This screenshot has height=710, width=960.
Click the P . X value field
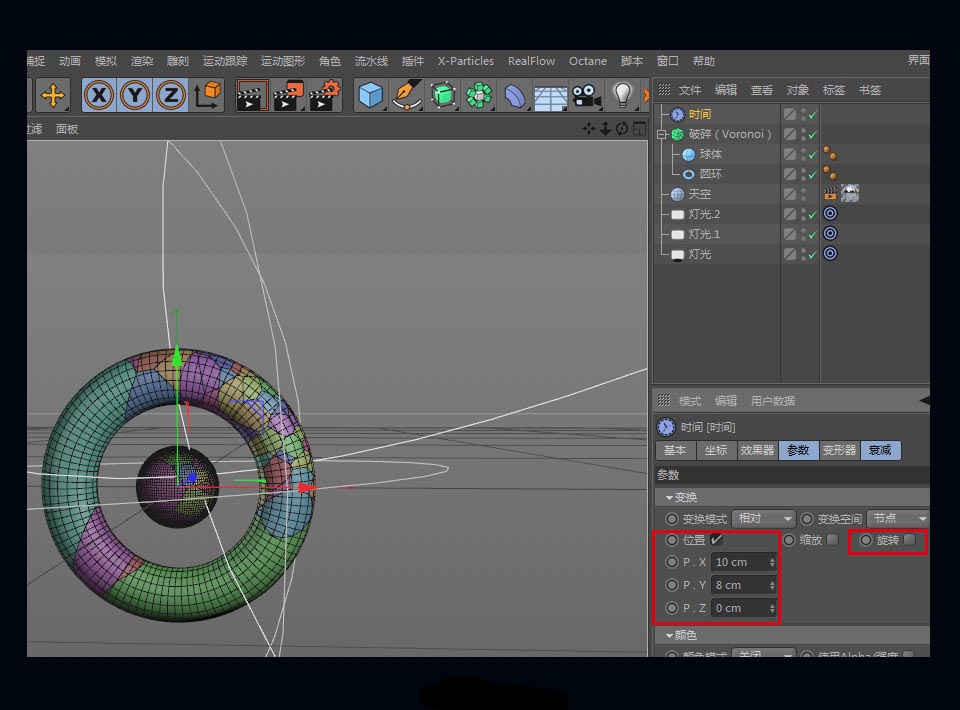[x=738, y=562]
